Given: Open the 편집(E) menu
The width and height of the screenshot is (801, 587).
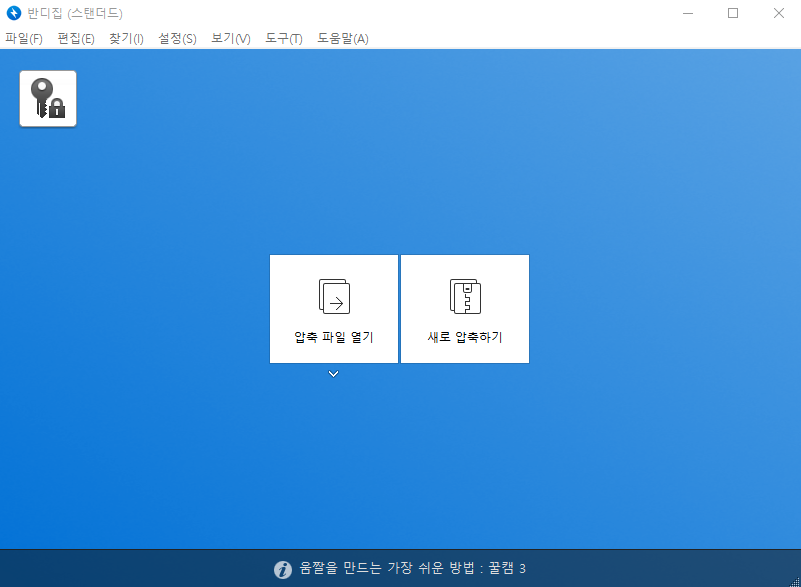Looking at the screenshot, I should [76, 39].
